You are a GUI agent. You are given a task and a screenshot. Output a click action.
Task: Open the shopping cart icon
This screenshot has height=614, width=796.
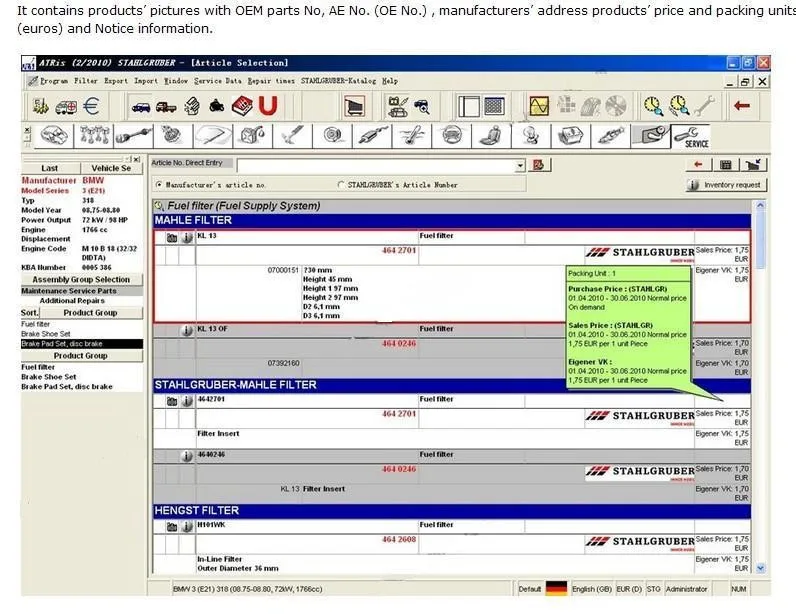[x=354, y=106]
